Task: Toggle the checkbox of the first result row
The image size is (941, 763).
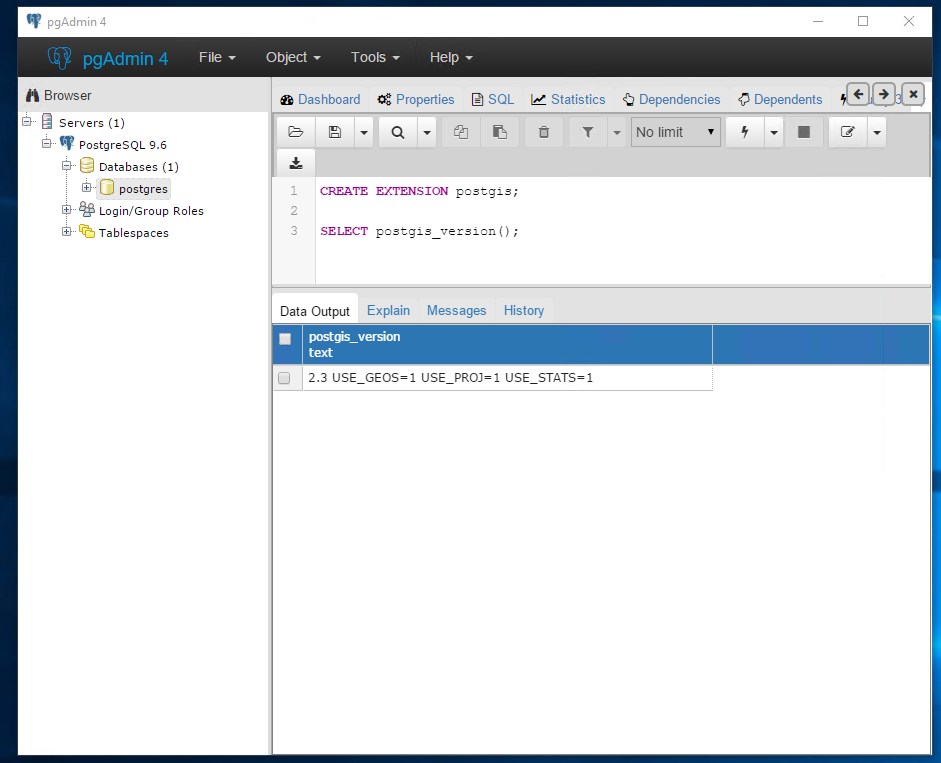Action: pyautogui.click(x=284, y=378)
